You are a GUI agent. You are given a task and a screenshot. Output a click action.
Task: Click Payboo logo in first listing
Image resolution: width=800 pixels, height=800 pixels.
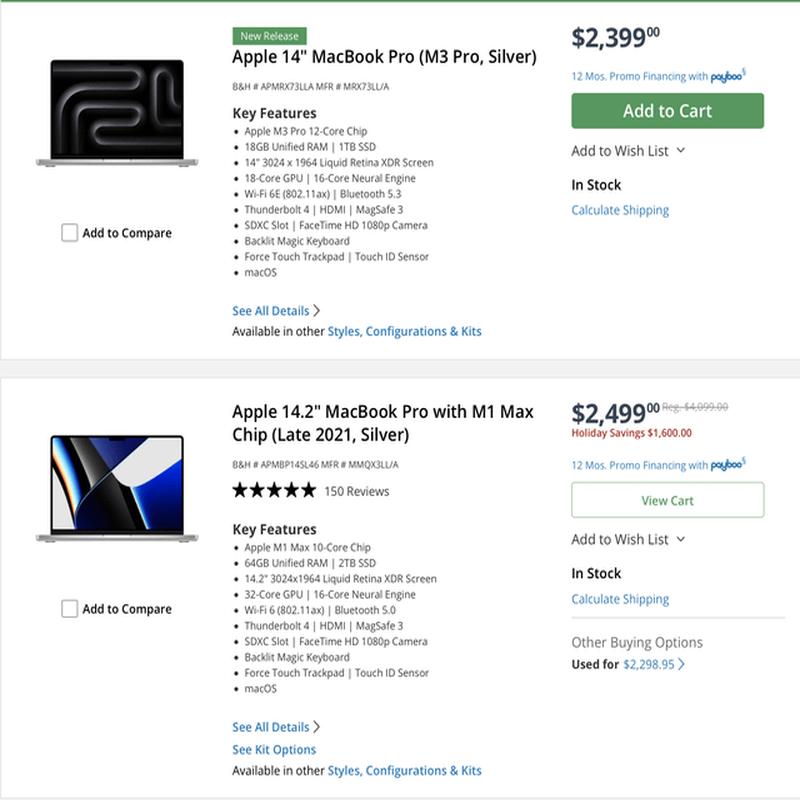pyautogui.click(x=728, y=76)
